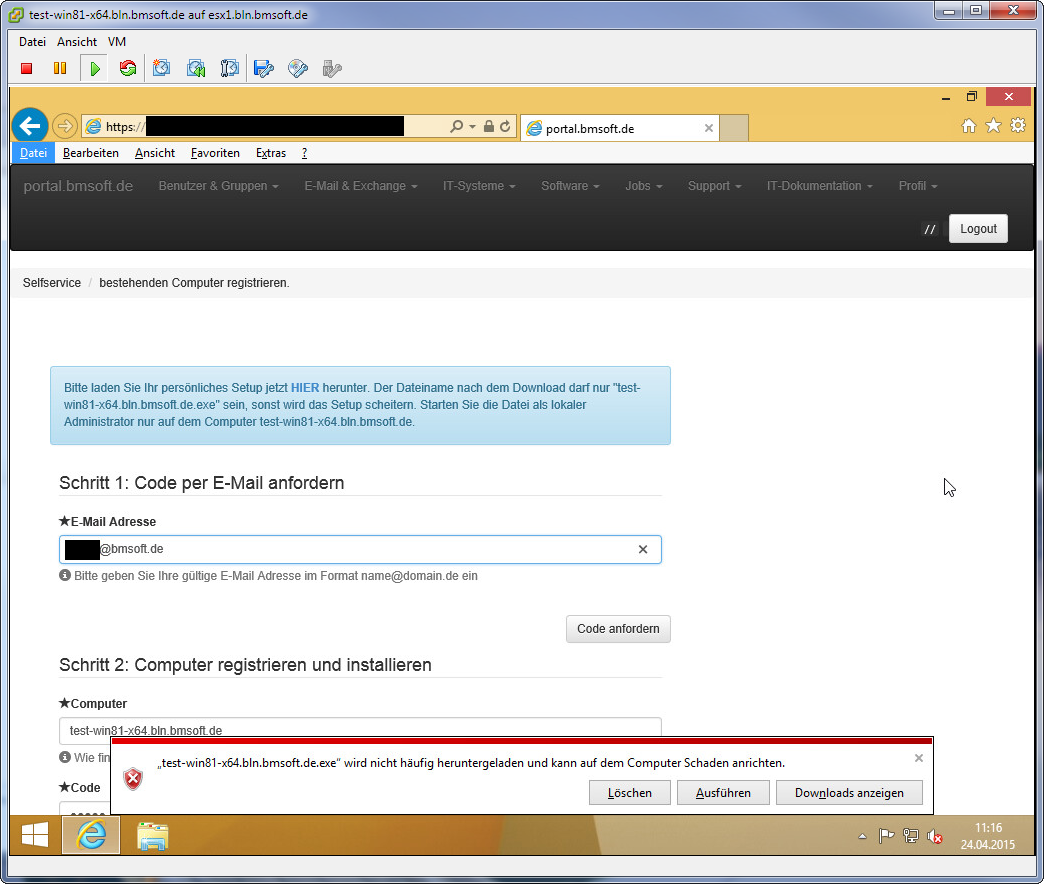
Task: Open the address bar search dropdown arrow
Action: (x=472, y=126)
